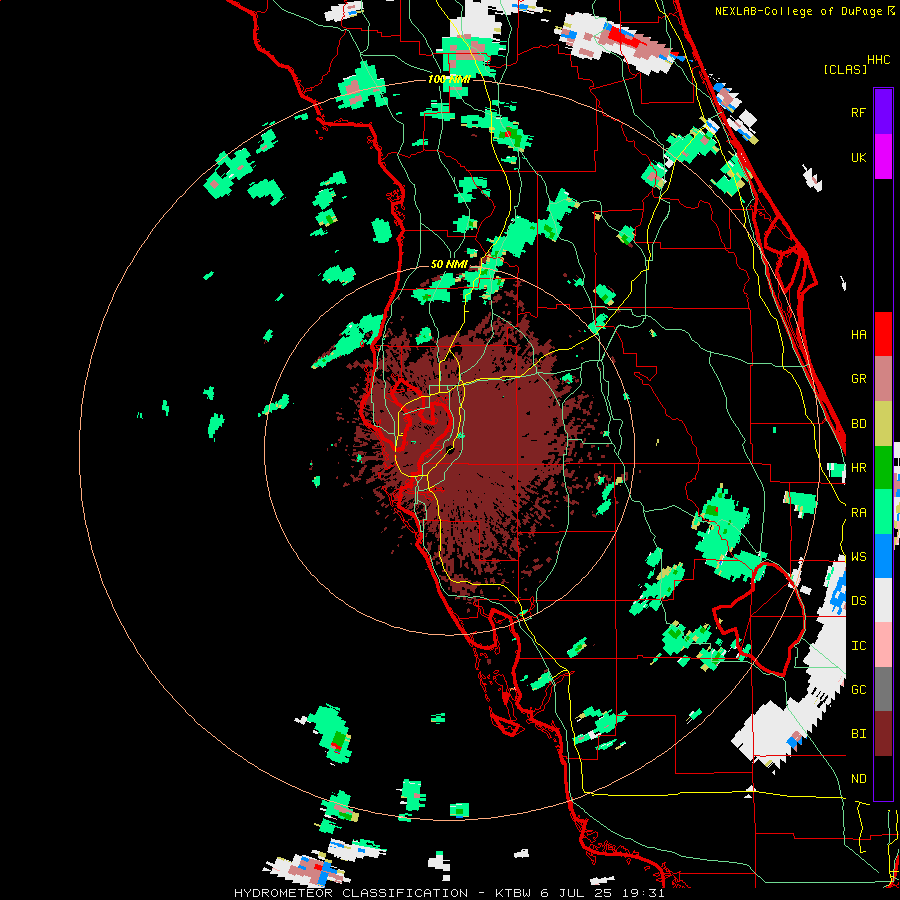Click the 'HA' legend label

point(858,335)
